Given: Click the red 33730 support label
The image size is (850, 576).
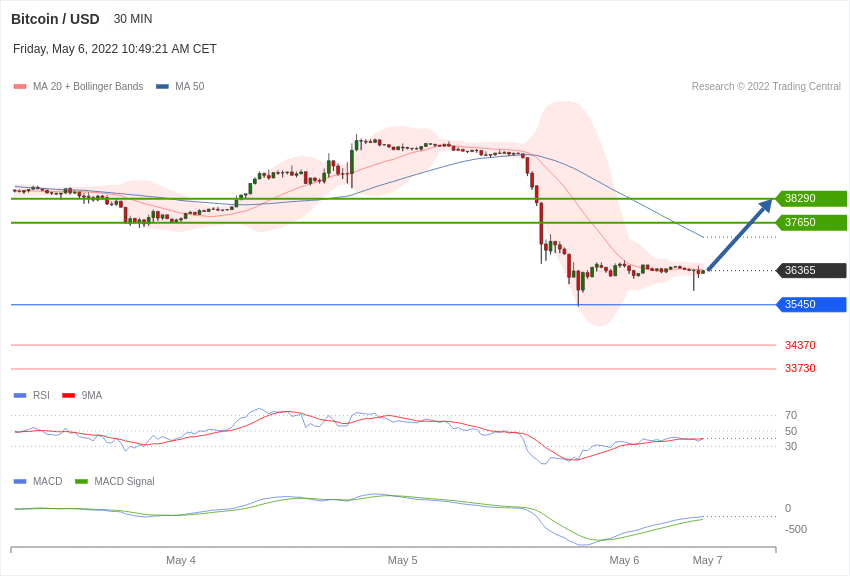Looking at the screenshot, I should pos(800,368).
